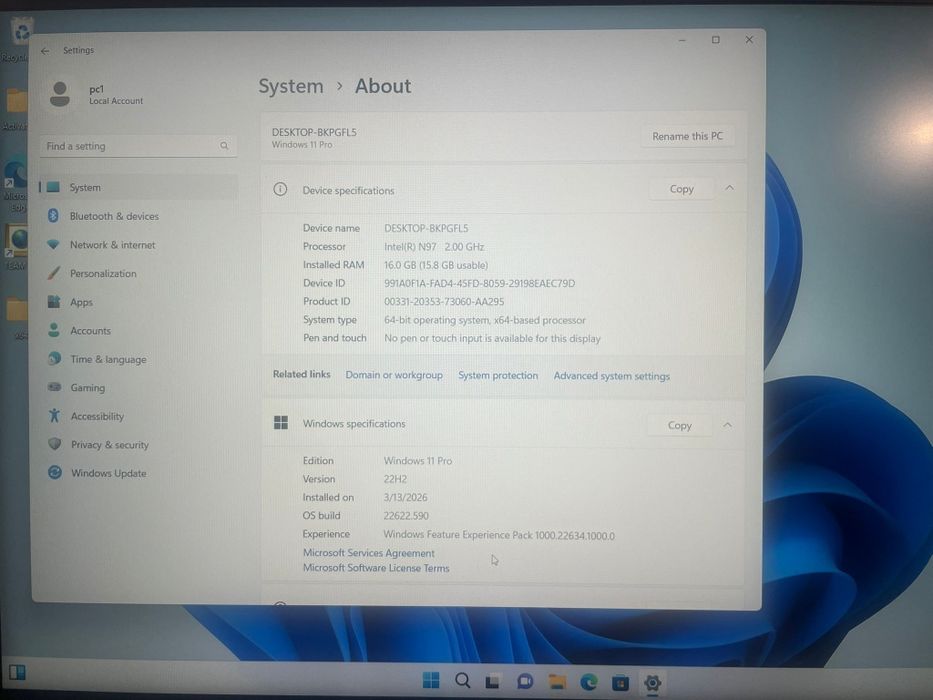Click the Gaming controller icon
This screenshot has height=700, width=933.
pyautogui.click(x=54, y=387)
